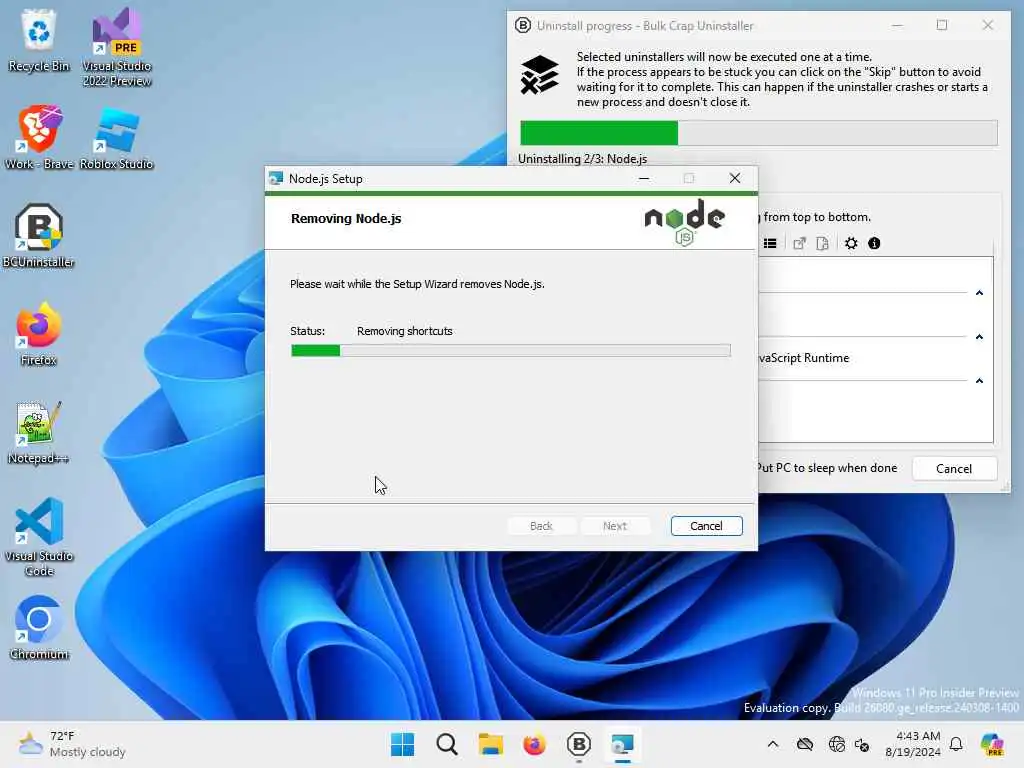
Task: Switch to the Node.js installer taskbar icon
Action: 622,744
